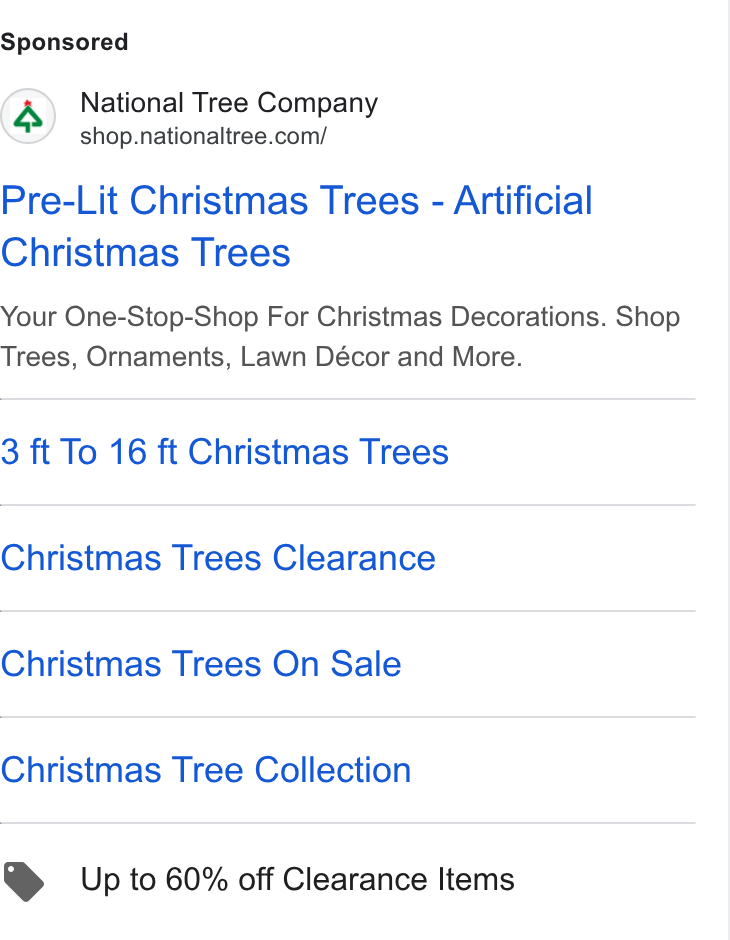
Task: Click the One-Stop-Shop description text line
Action: pyautogui.click(x=340, y=317)
